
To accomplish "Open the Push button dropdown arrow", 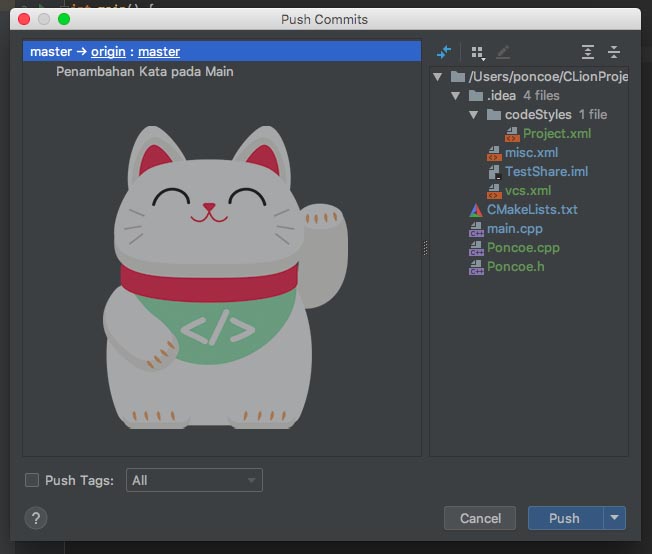I will coord(615,518).
